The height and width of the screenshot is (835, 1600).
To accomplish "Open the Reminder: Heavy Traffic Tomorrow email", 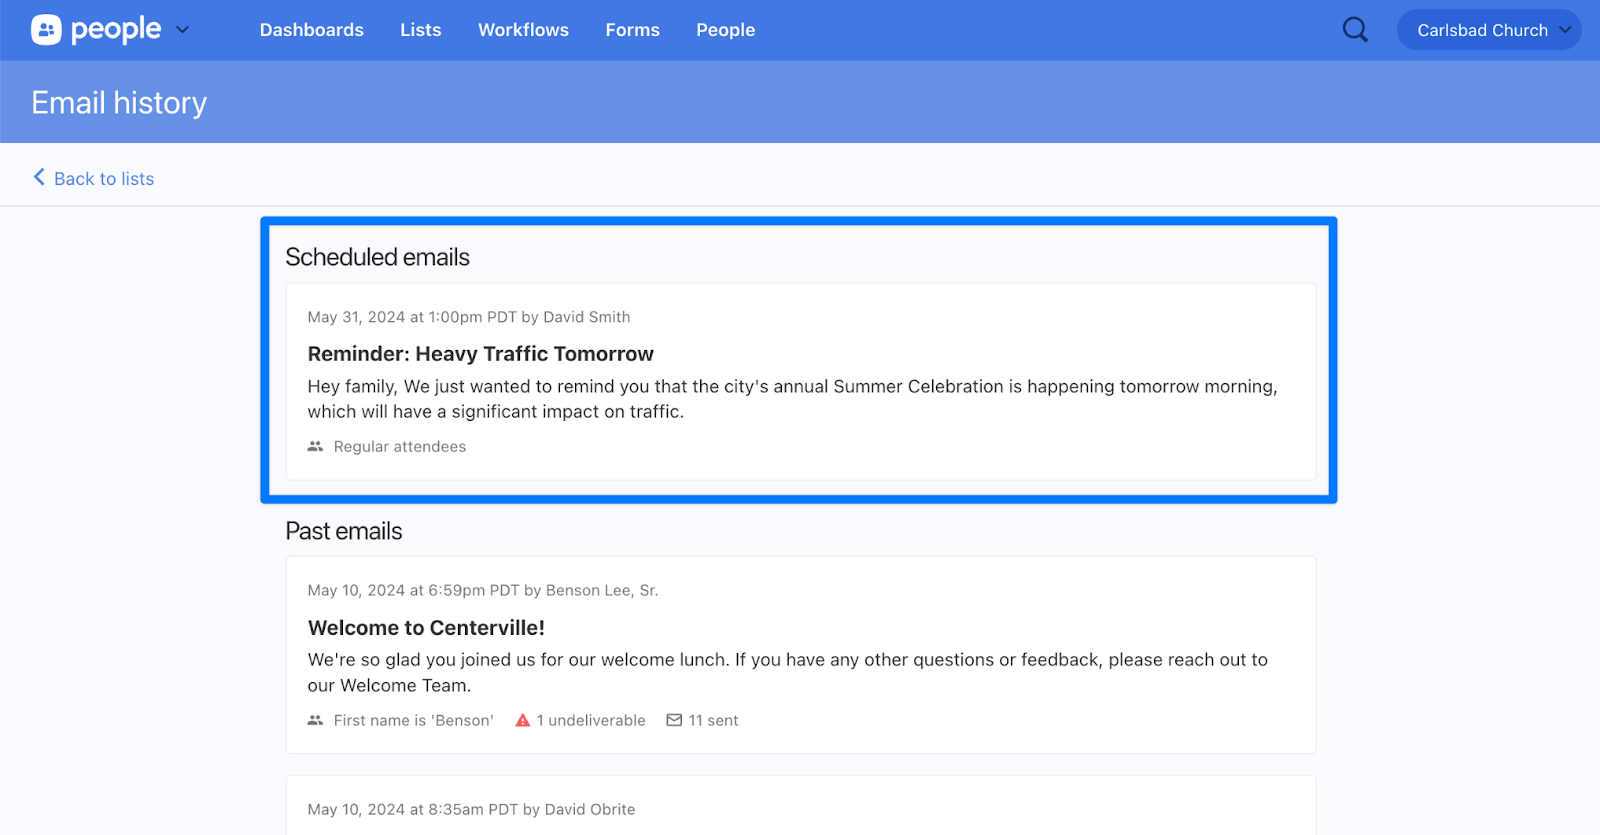I will click(x=480, y=354).
